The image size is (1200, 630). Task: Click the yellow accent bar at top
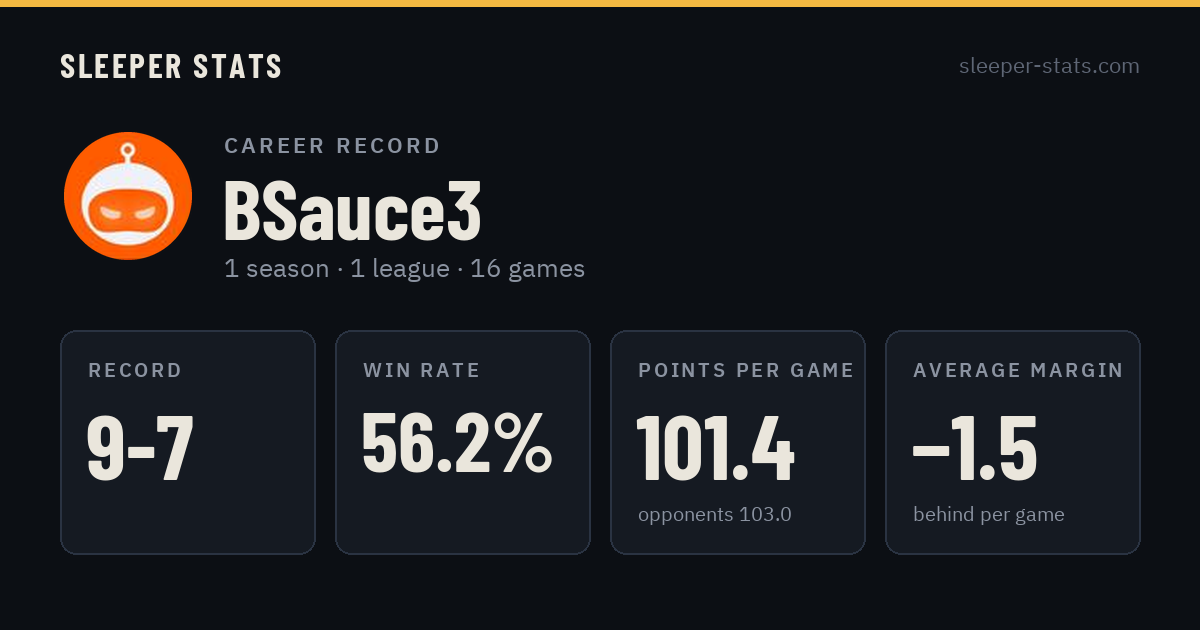click(x=600, y=3)
